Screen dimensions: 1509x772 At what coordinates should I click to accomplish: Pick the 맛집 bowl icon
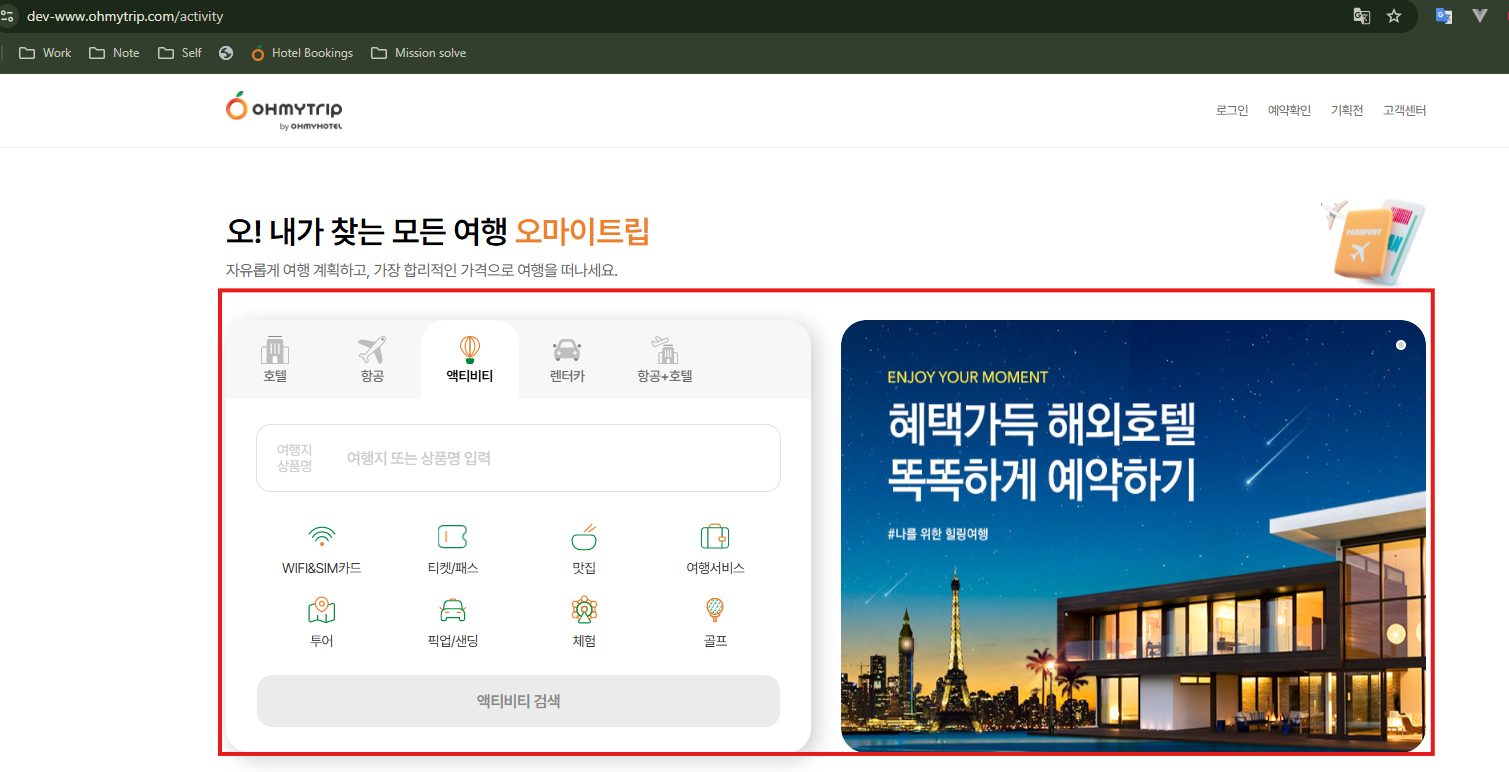(x=584, y=537)
